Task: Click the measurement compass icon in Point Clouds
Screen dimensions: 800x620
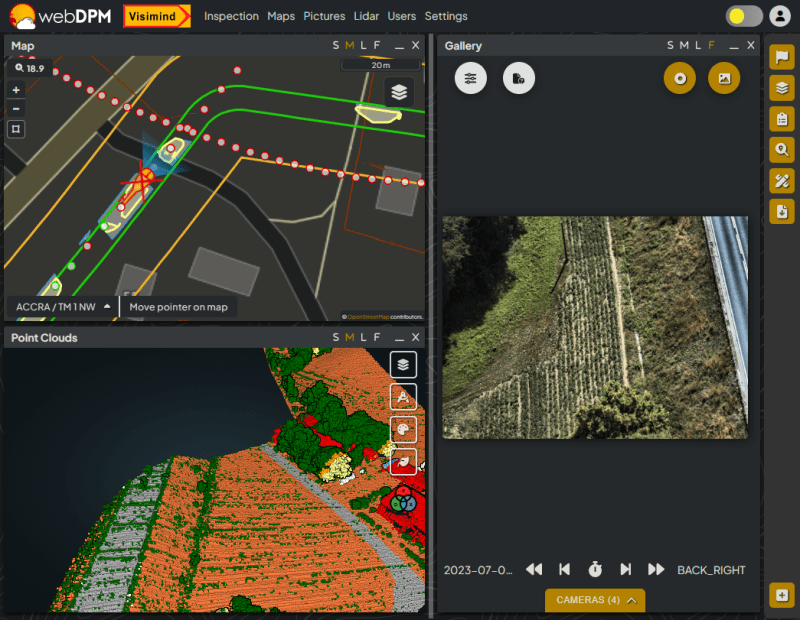Action: (402, 396)
